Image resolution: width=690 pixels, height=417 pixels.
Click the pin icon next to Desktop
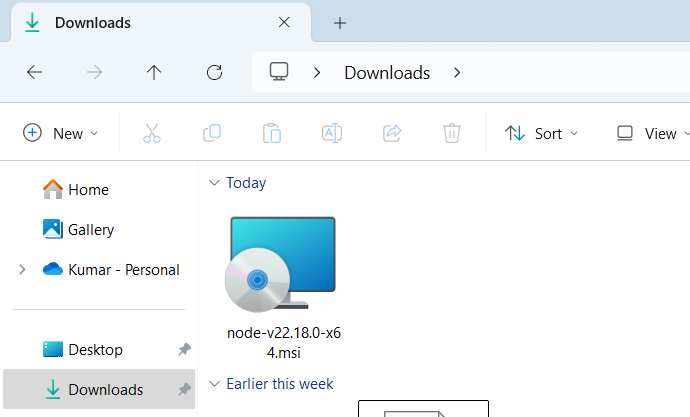(x=184, y=349)
